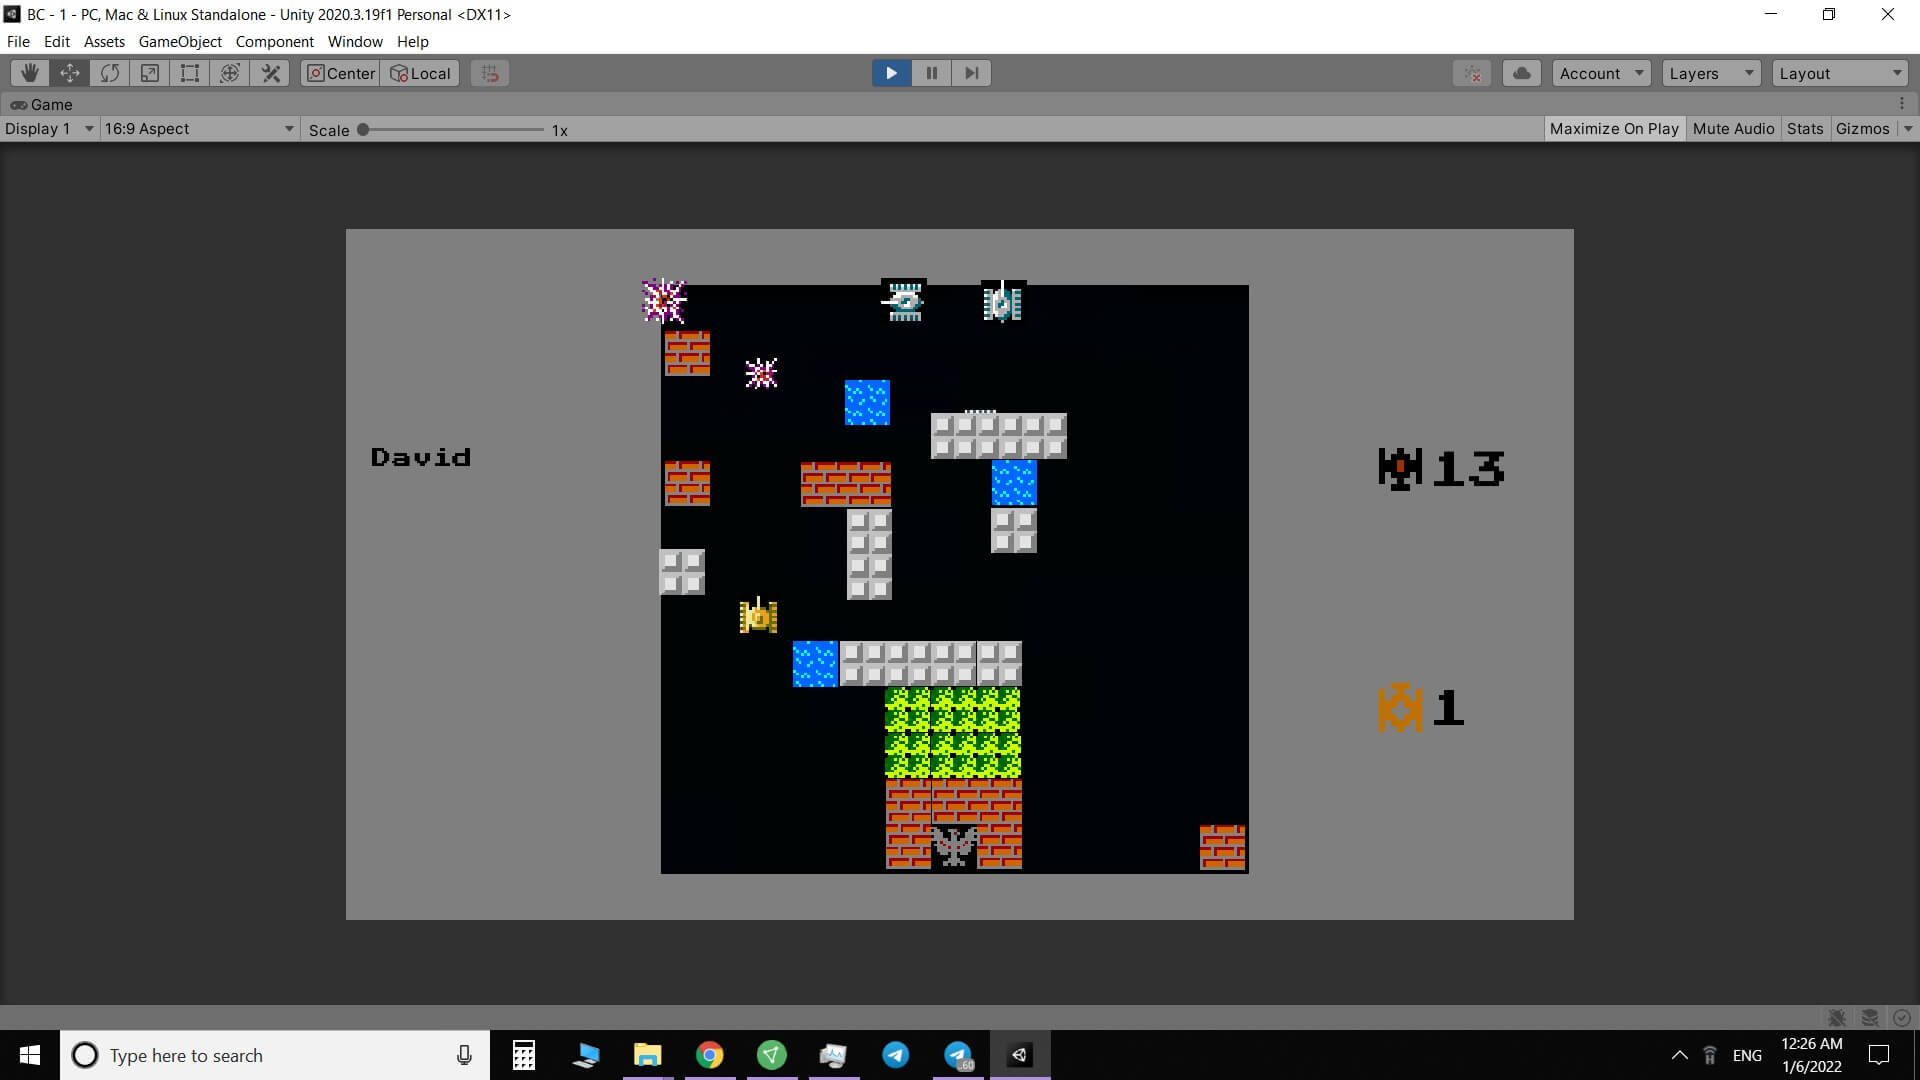Toggle Gizmos in Game view
This screenshot has height=1080, width=1920.
pos(1862,128)
